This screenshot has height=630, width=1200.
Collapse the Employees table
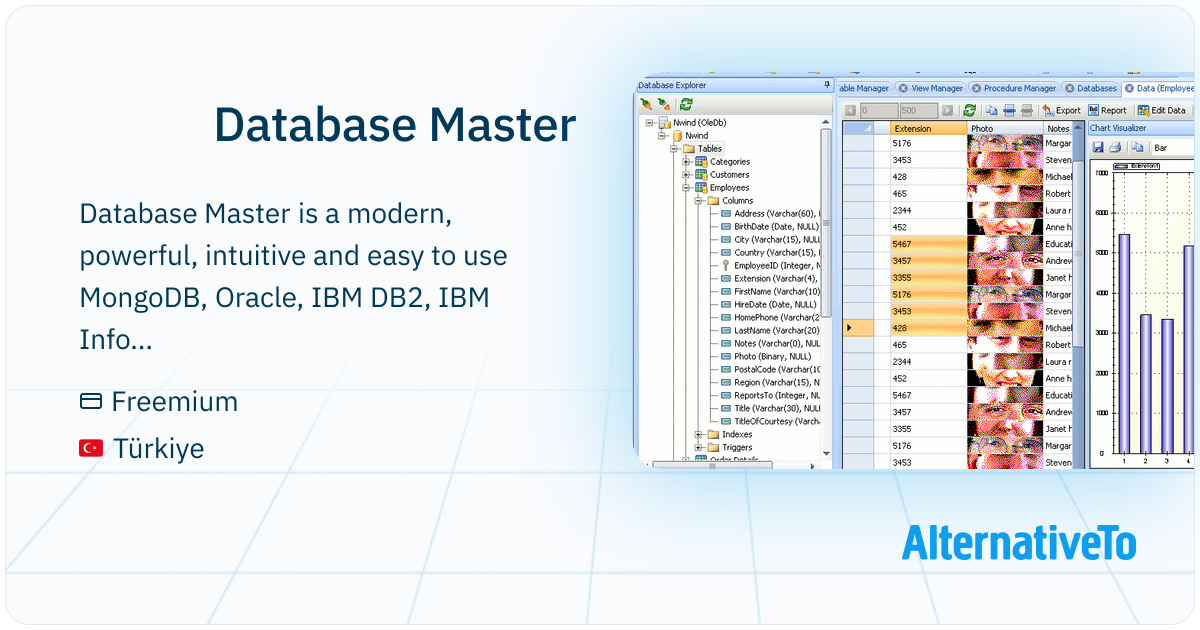[686, 187]
